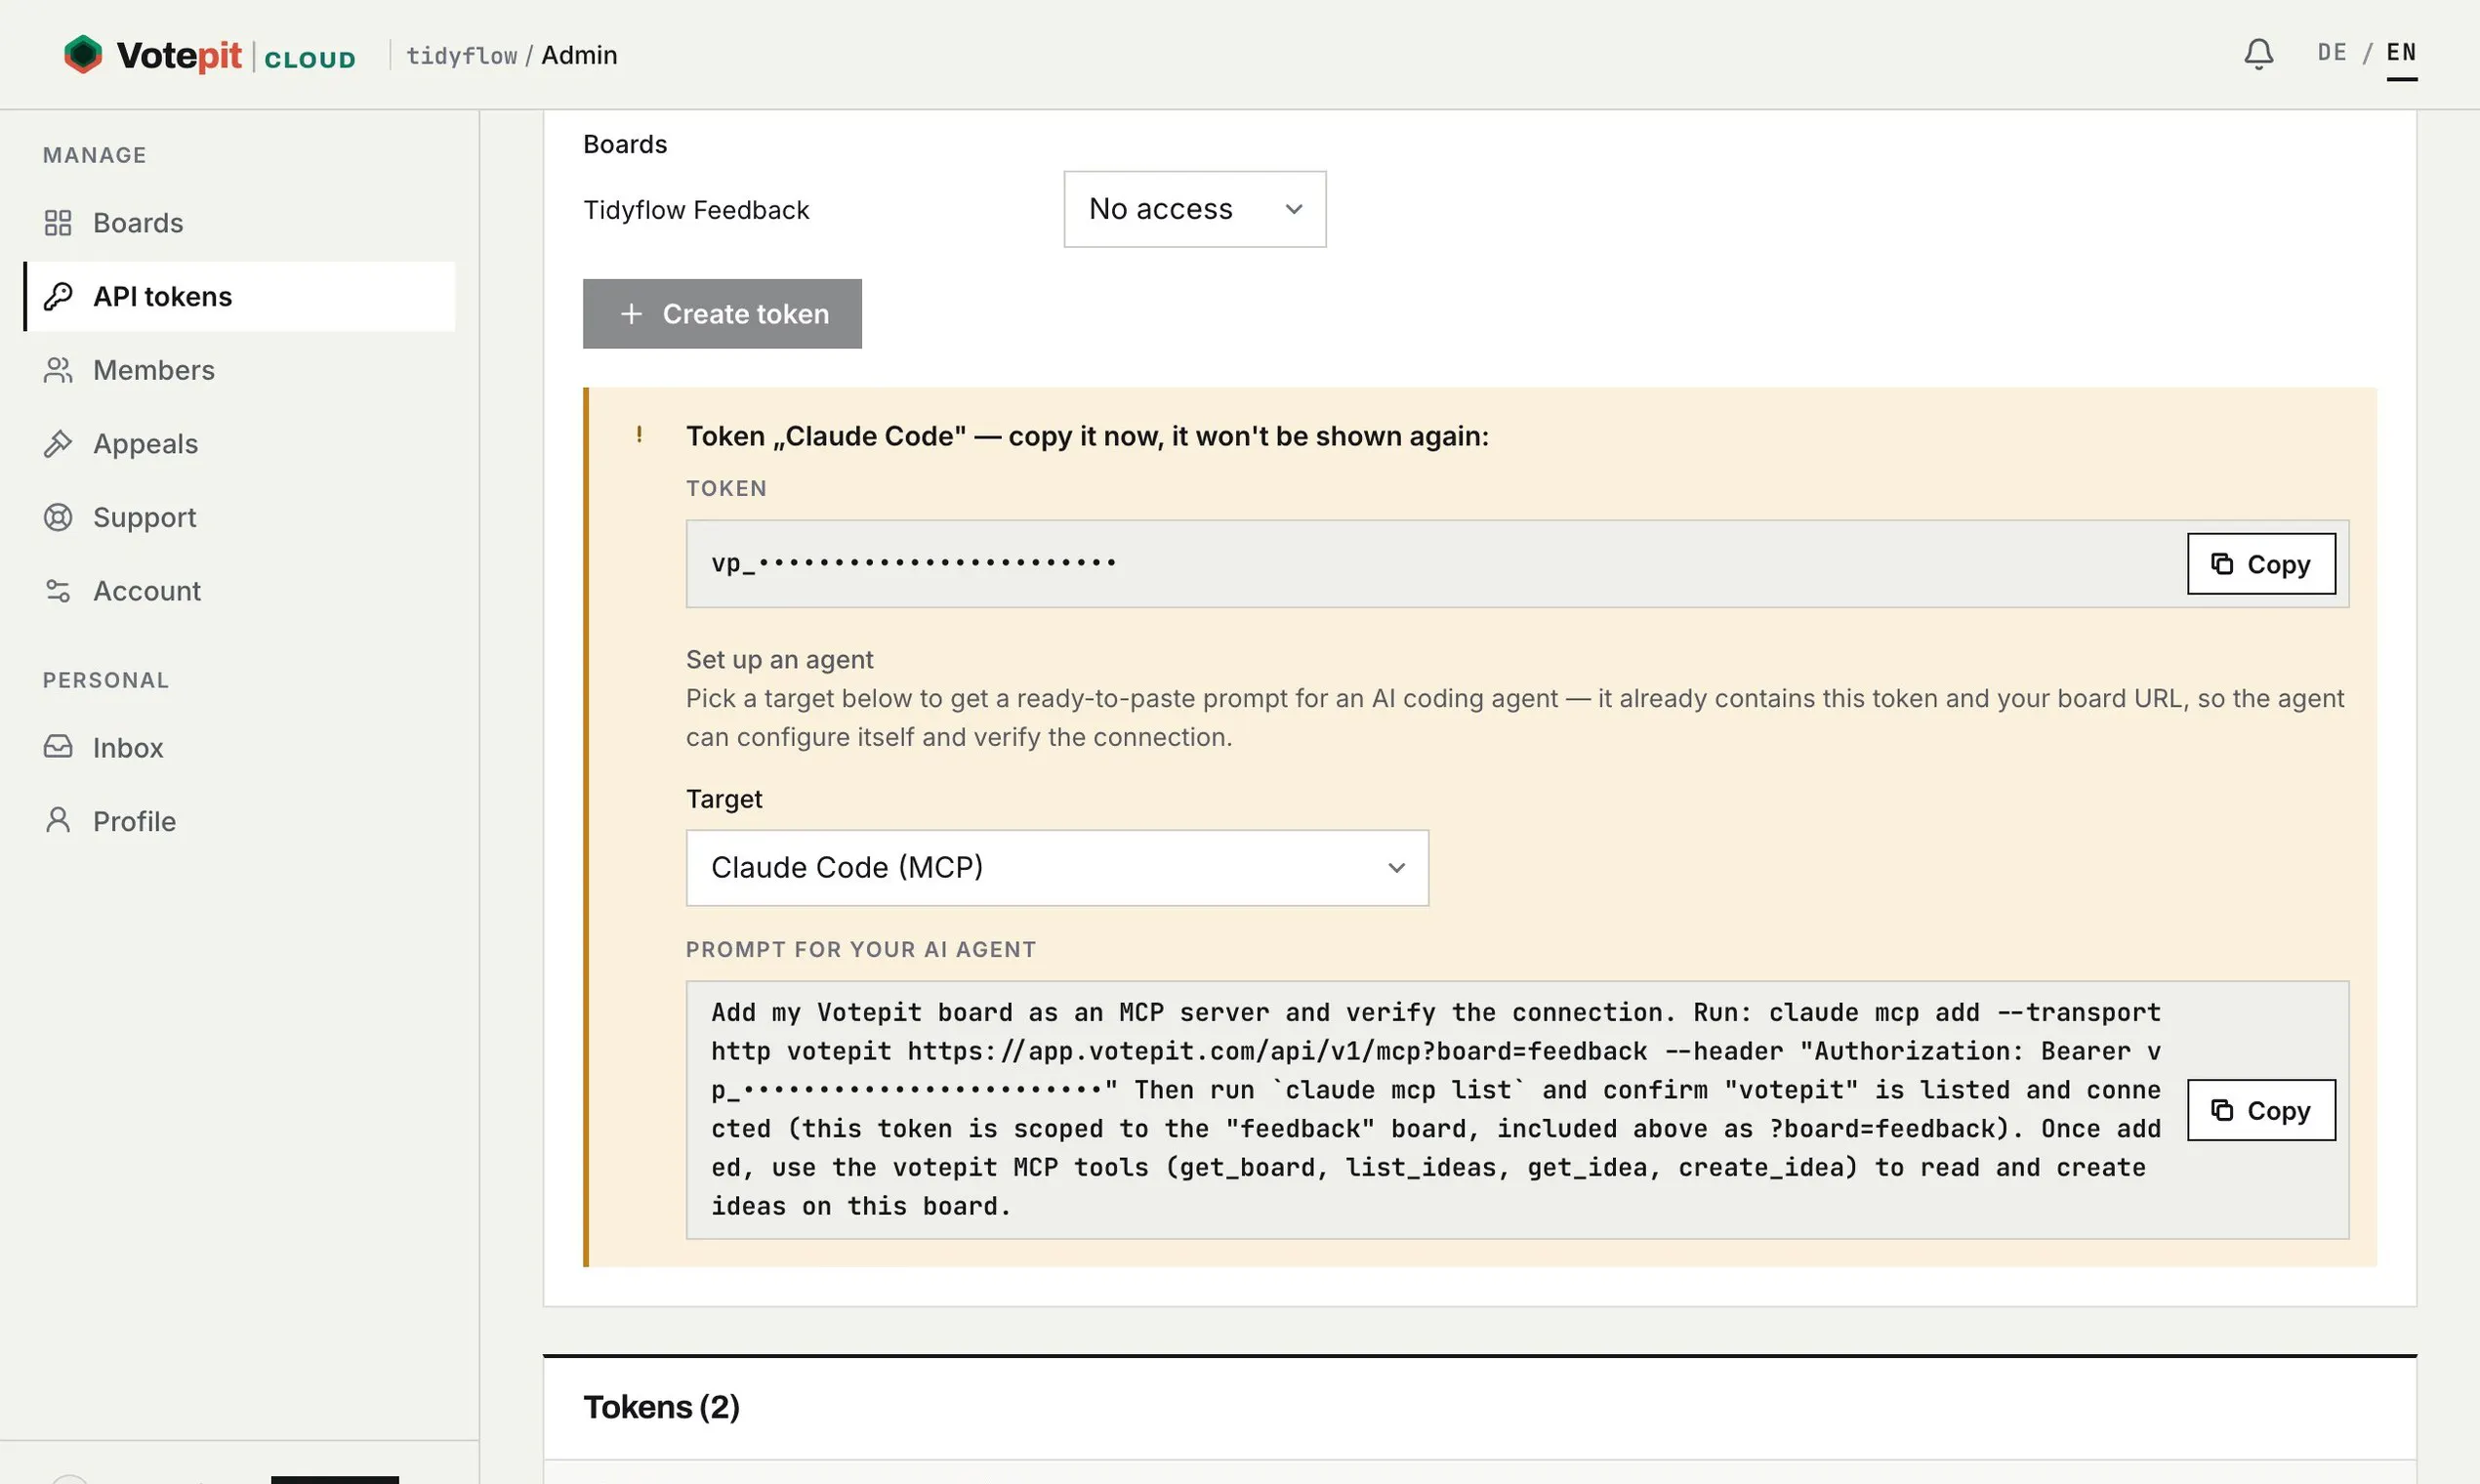Click the warning exclamation icon in token notice
This screenshot has width=2480, height=1484.
(639, 435)
